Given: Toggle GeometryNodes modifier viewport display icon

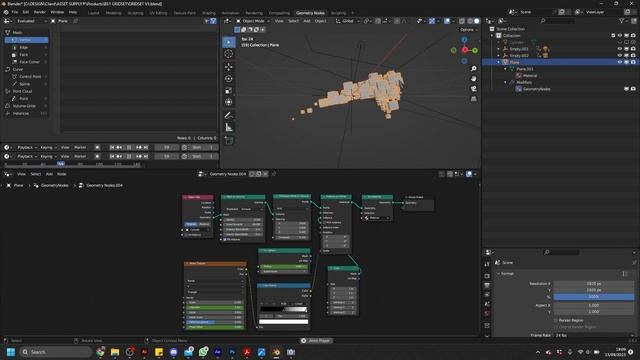Looking at the screenshot, I should pyautogui.click(x=627, y=89).
